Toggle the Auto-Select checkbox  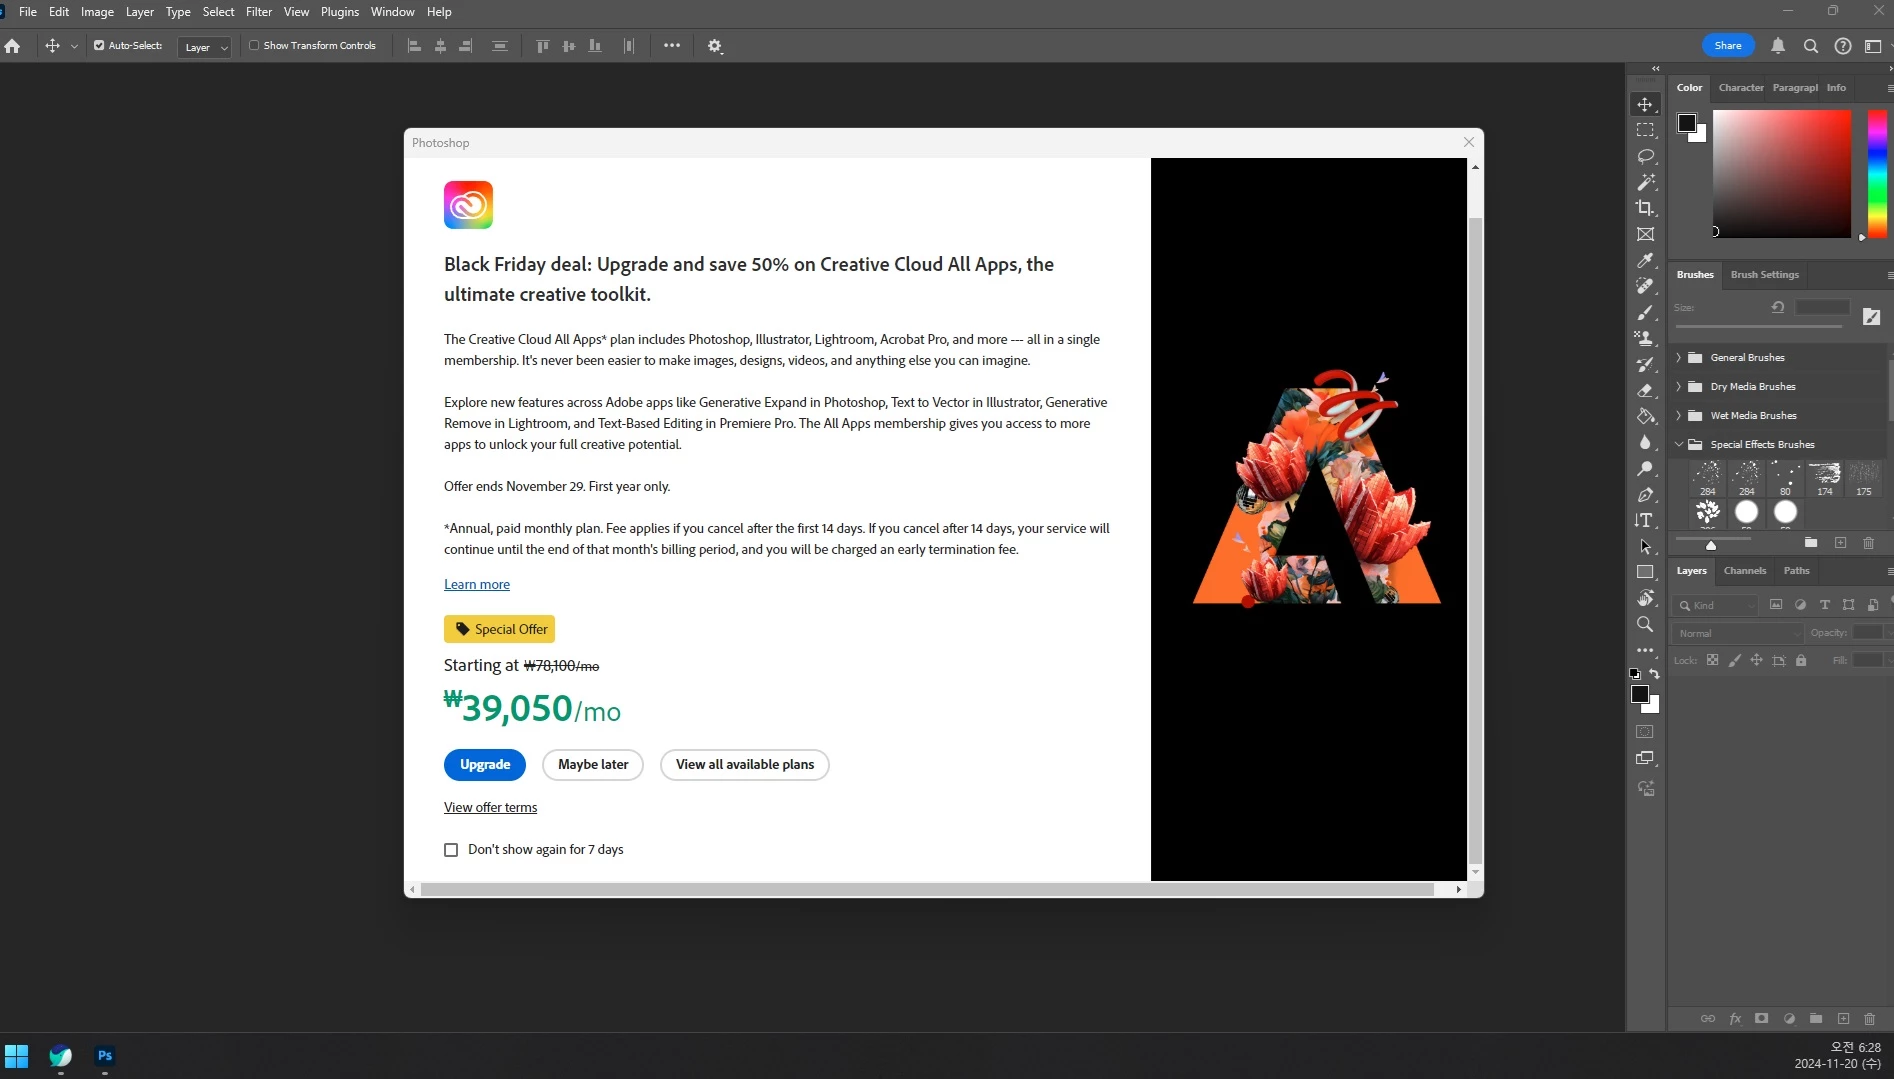(99, 46)
